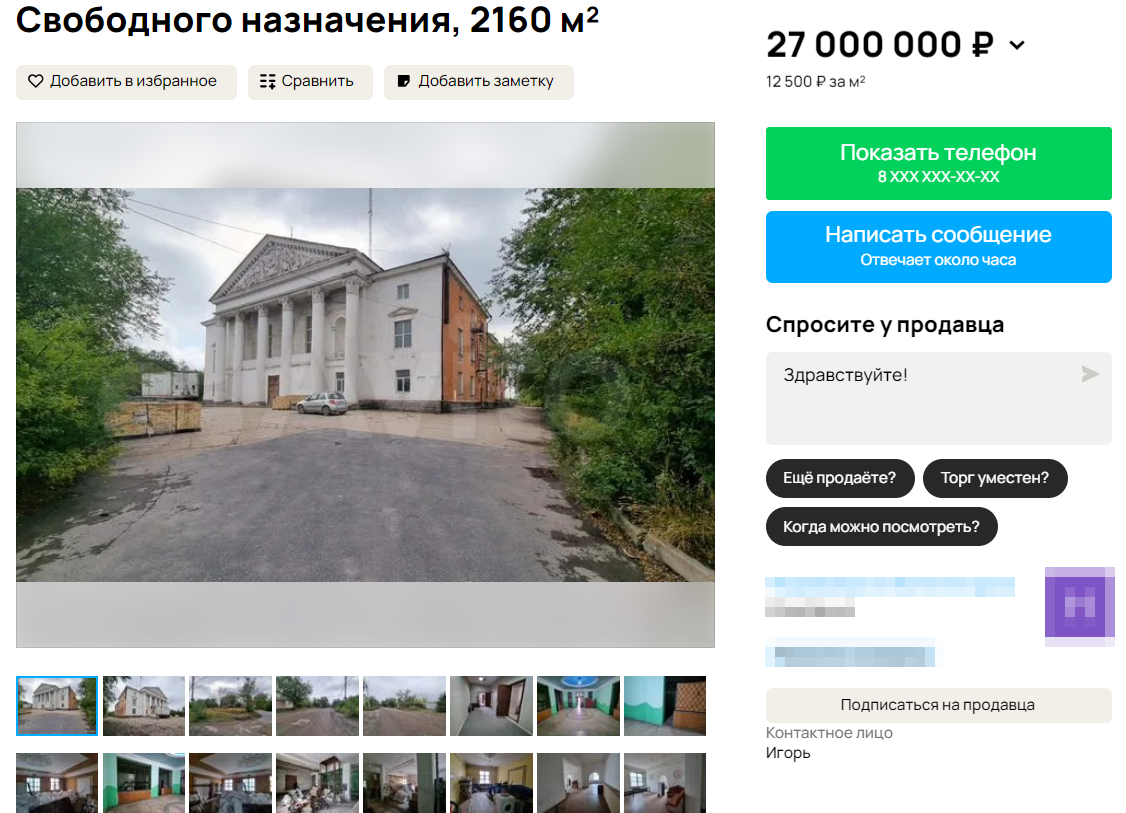The image size is (1126, 813).
Task: View the yellow room thumbnail in second row
Action: pos(491,783)
